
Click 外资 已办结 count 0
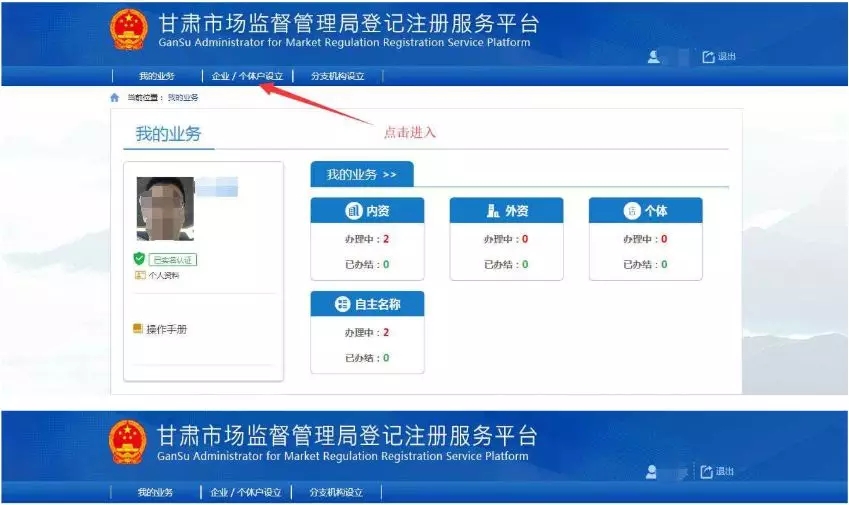click(x=525, y=264)
